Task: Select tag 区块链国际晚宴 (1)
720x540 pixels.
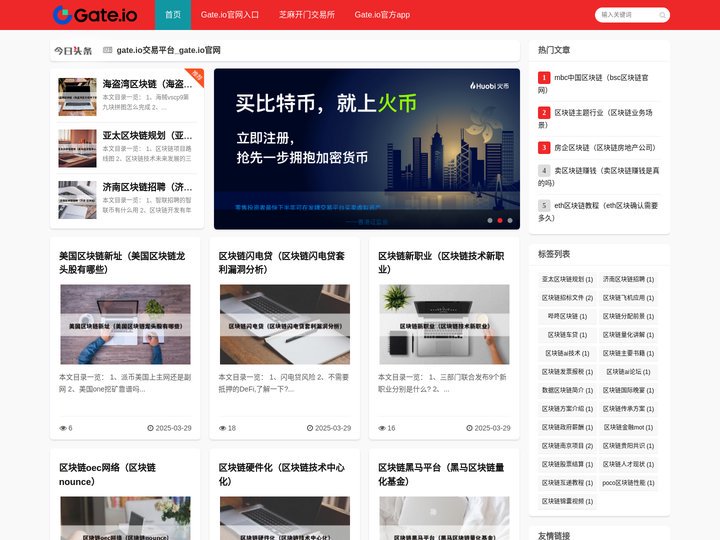Action: 628,390
